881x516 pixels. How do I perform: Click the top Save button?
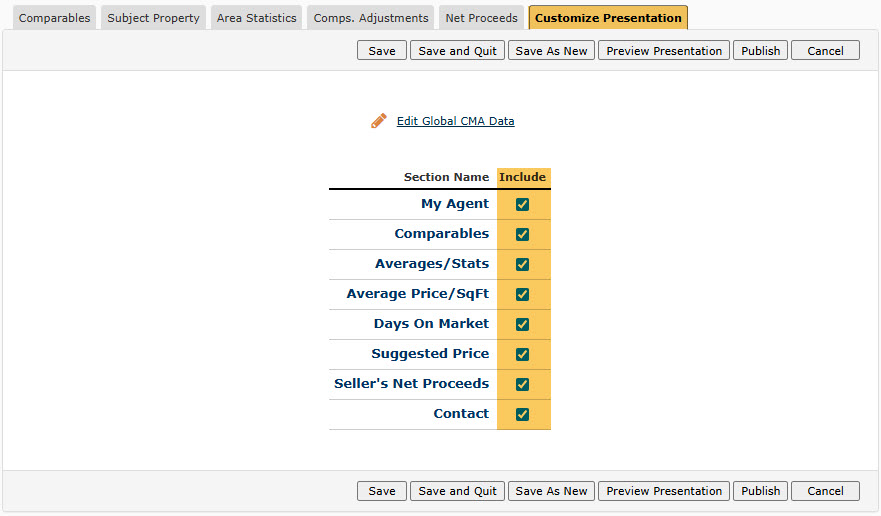(x=382, y=51)
